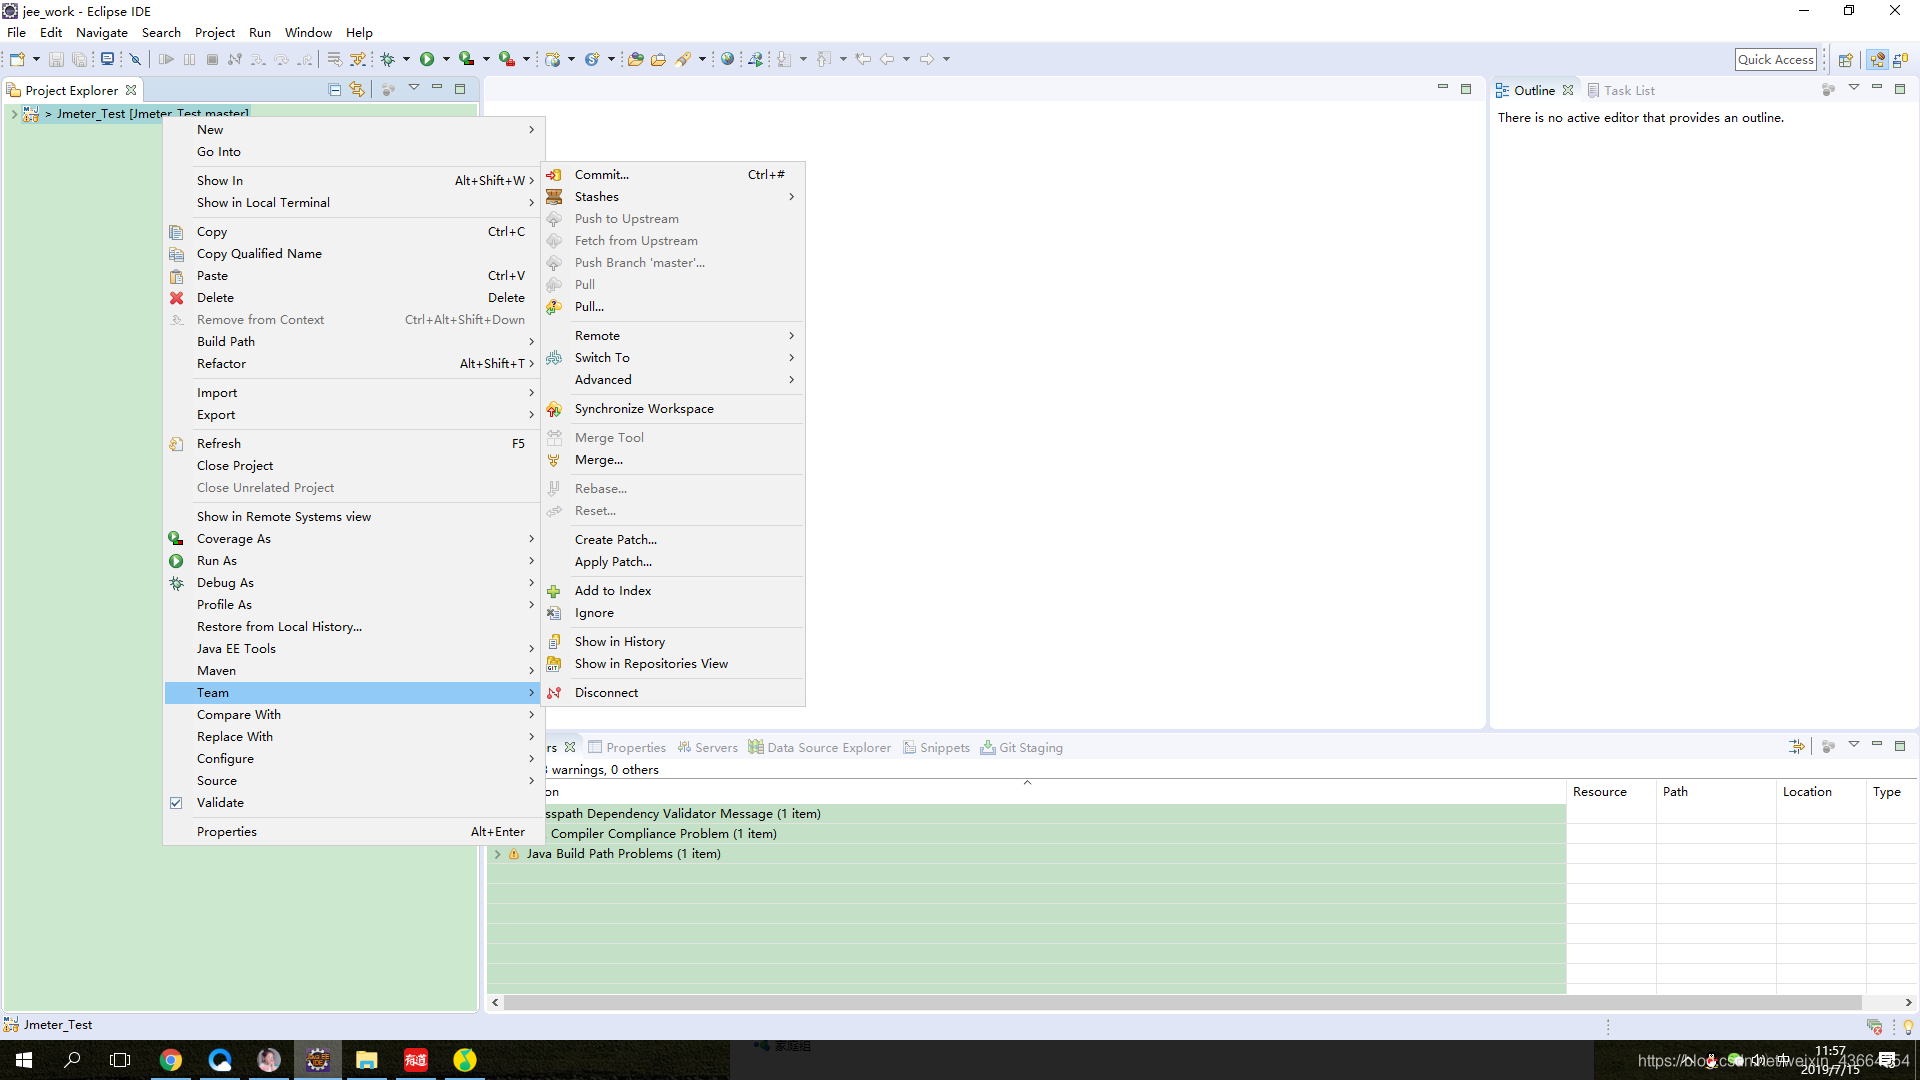Viewport: 1920px width, 1080px height.
Task: Select Synchronize Workspace menu item
Action: [x=673, y=409]
